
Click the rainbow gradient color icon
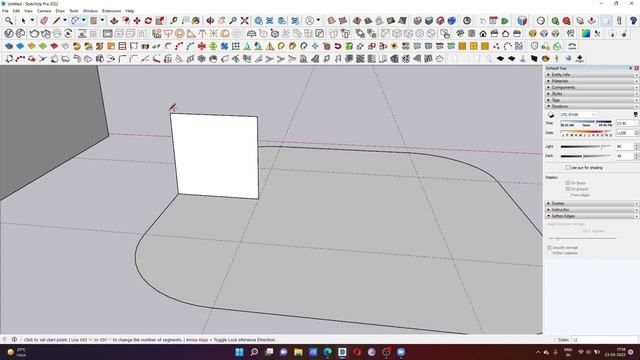click(x=586, y=33)
